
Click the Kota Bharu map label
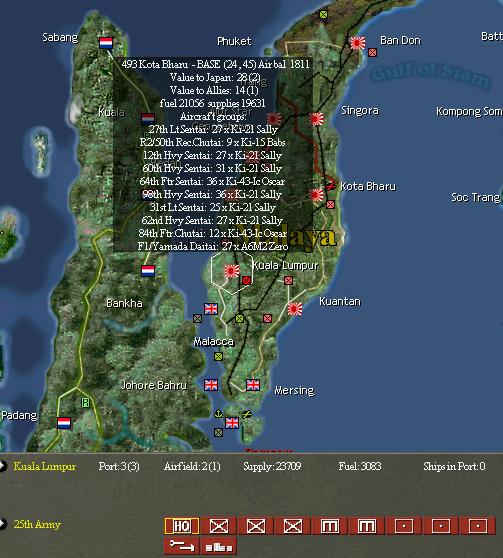pos(368,186)
